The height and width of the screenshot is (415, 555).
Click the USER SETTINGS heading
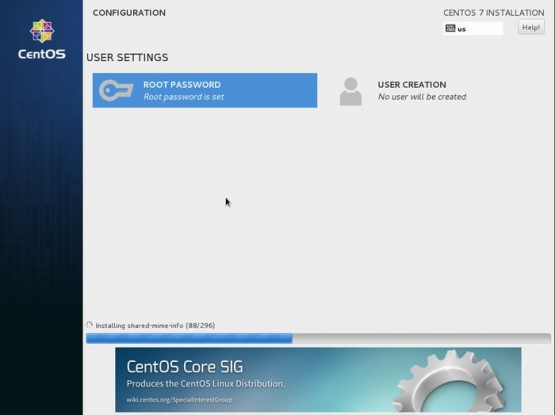[127, 57]
